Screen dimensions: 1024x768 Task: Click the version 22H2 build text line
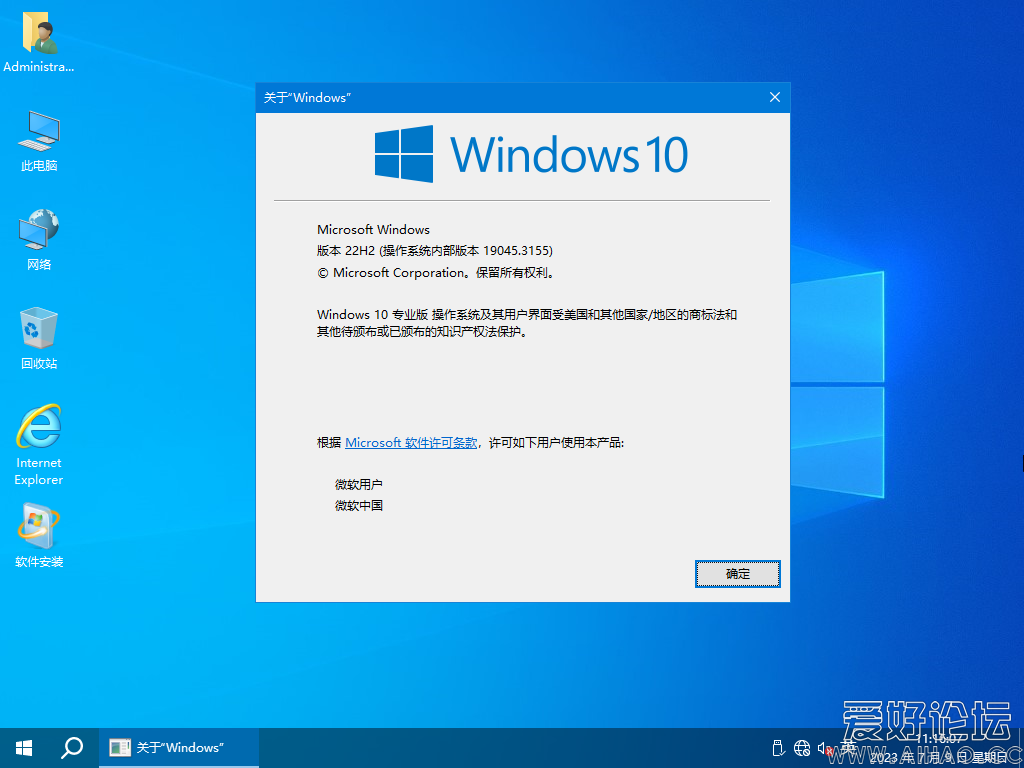point(434,251)
